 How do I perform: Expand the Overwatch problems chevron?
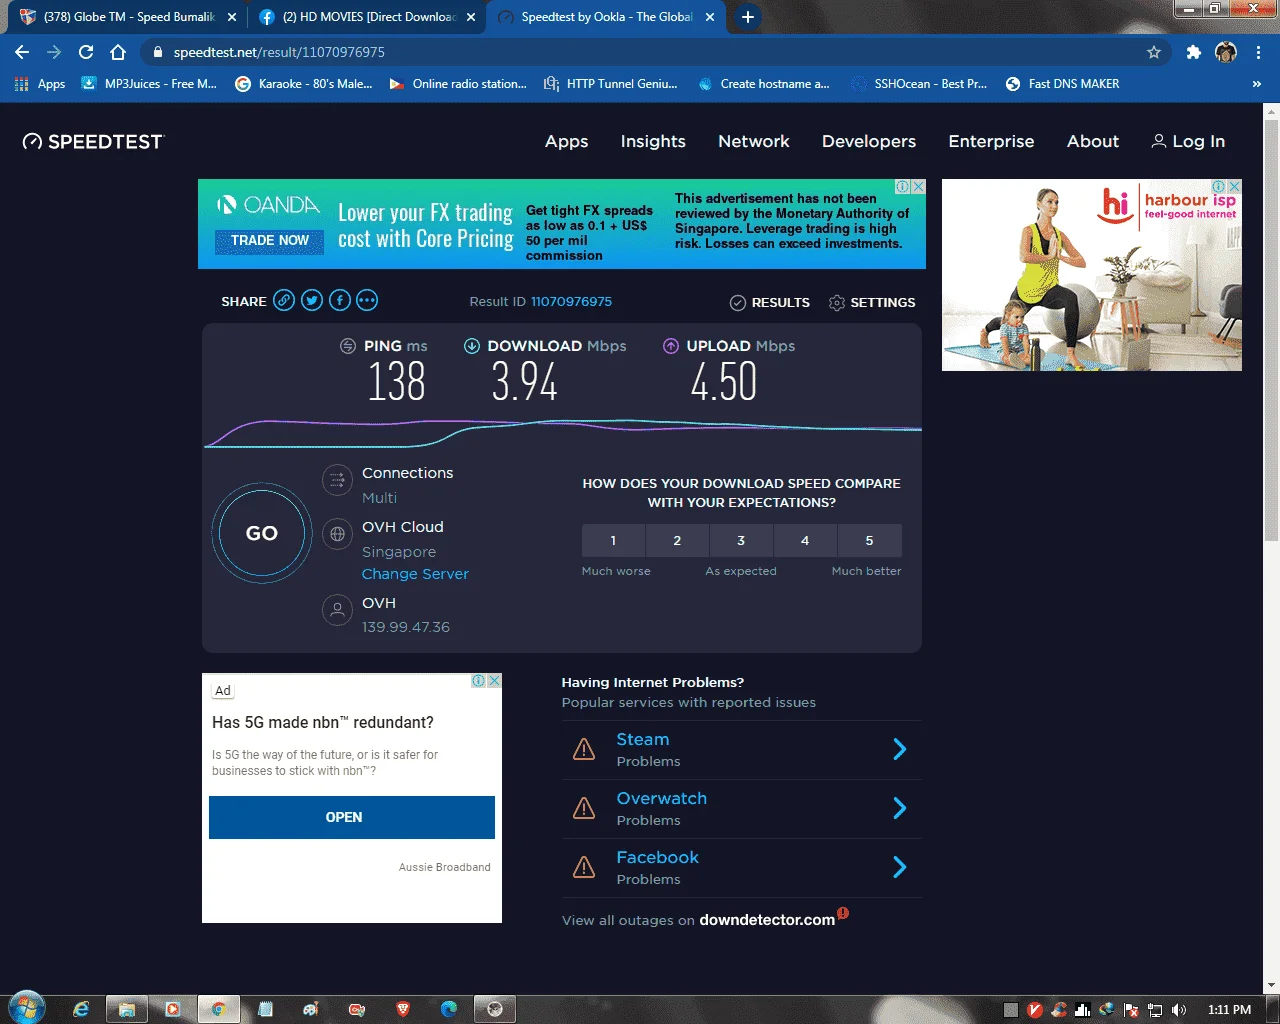(899, 808)
